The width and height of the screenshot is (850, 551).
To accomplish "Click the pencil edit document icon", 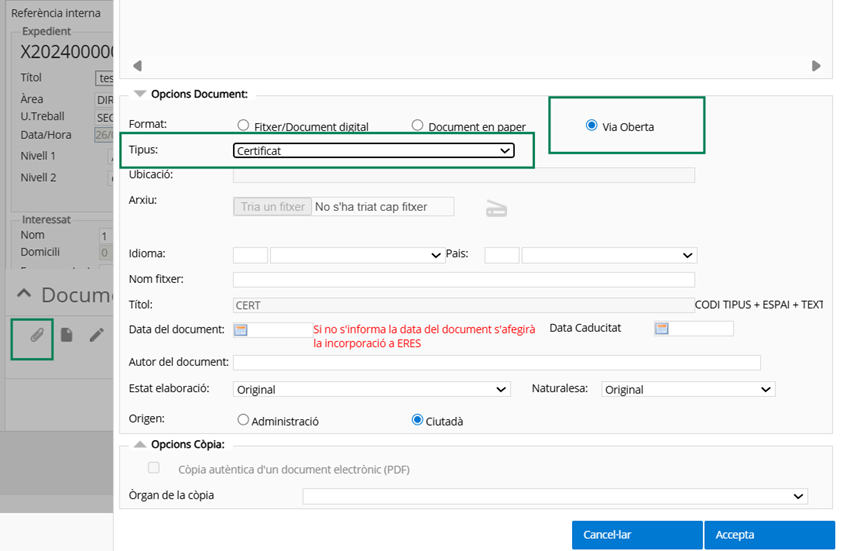I will click(x=96, y=335).
